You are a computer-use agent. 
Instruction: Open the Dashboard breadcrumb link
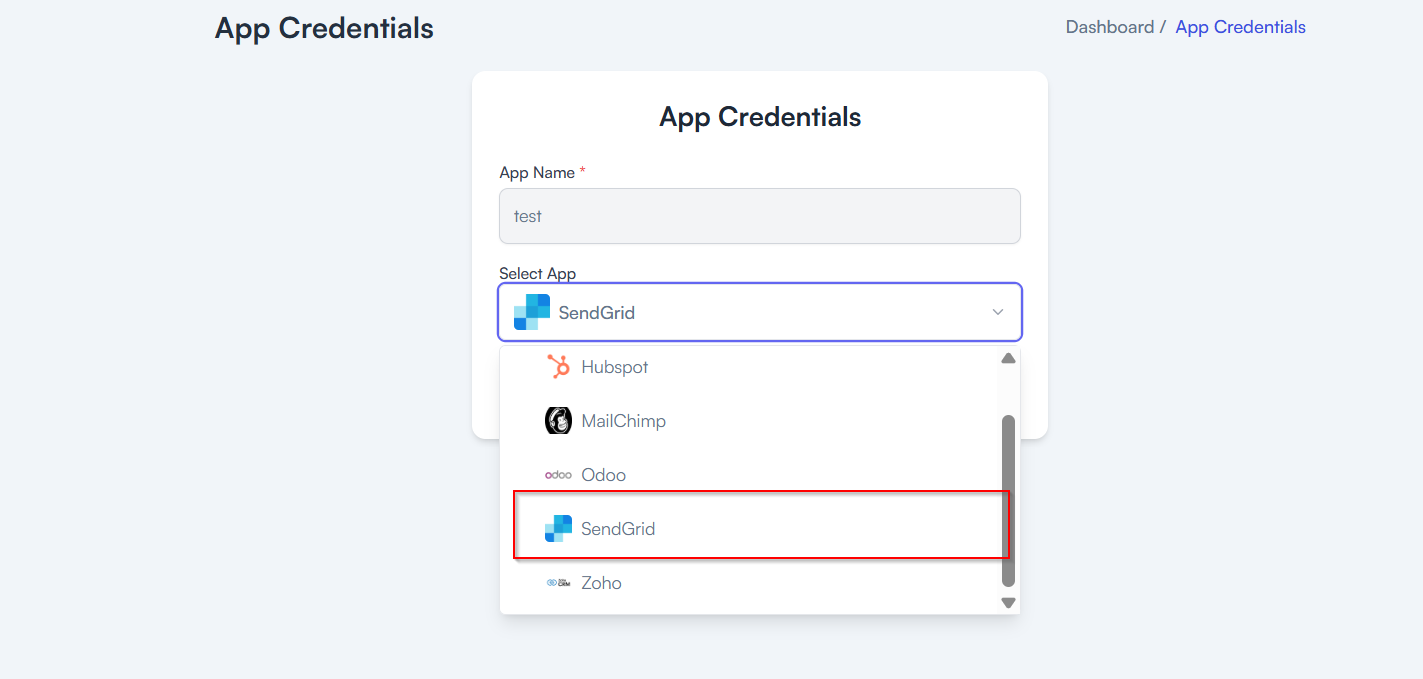pos(1109,27)
